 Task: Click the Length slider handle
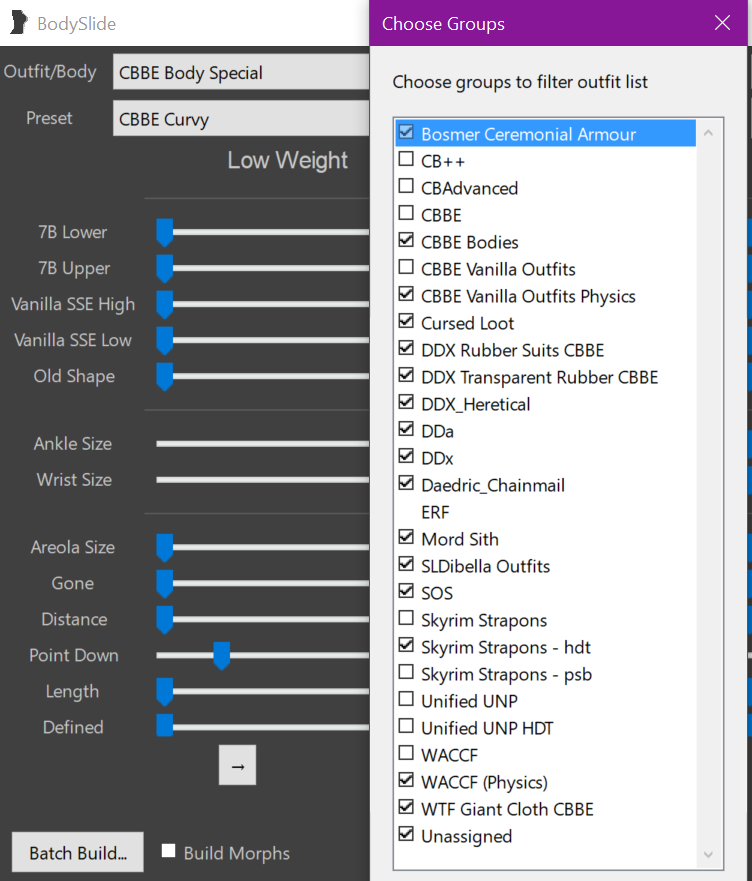pyautogui.click(x=165, y=692)
